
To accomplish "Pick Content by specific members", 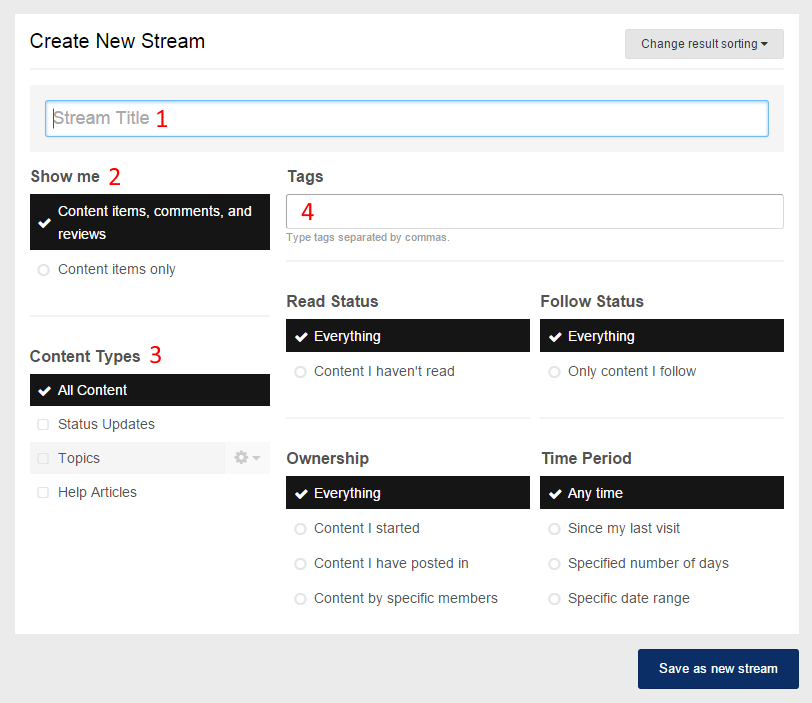I will point(405,598).
